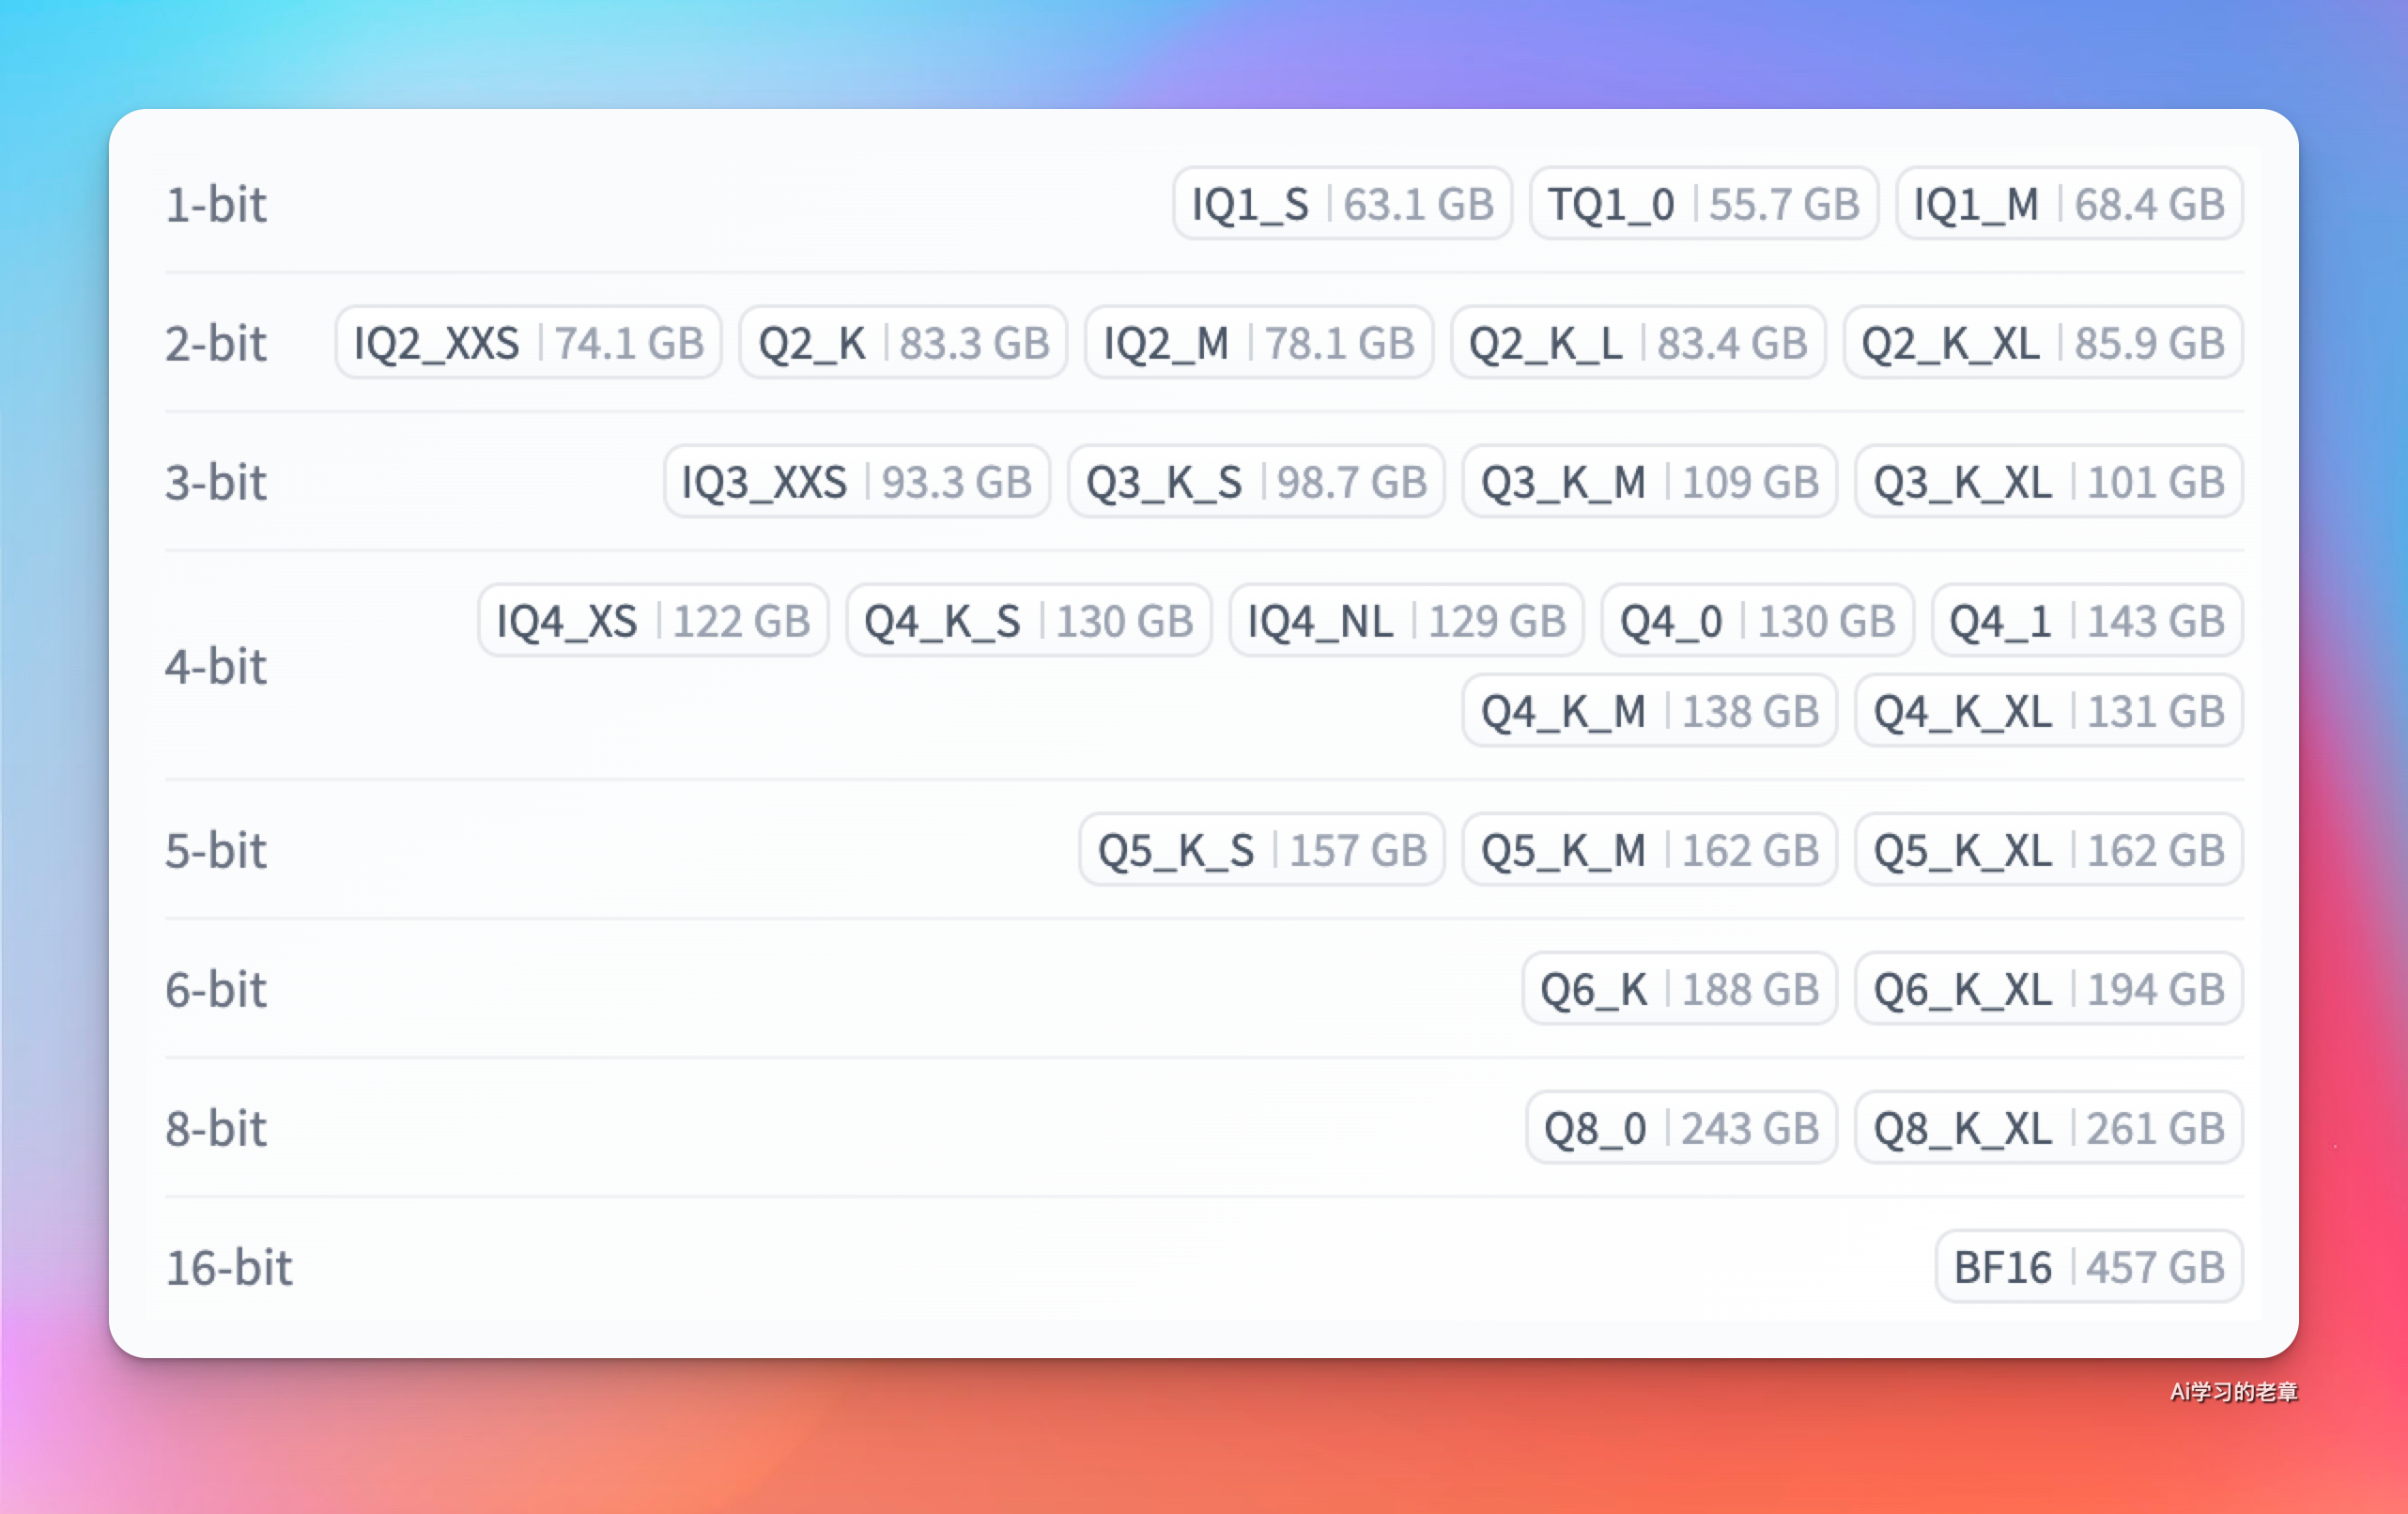The width and height of the screenshot is (2408, 1514).
Task: Choose the IQ3_XXS 93.3 GB option
Action: click(x=857, y=482)
